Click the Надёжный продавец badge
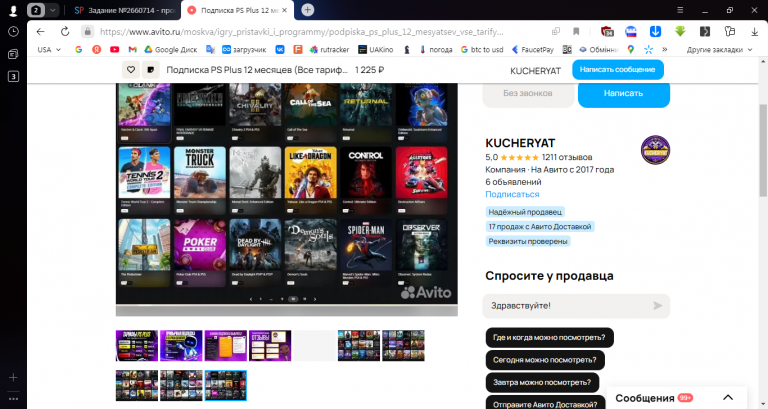768x409 pixels. [525, 212]
